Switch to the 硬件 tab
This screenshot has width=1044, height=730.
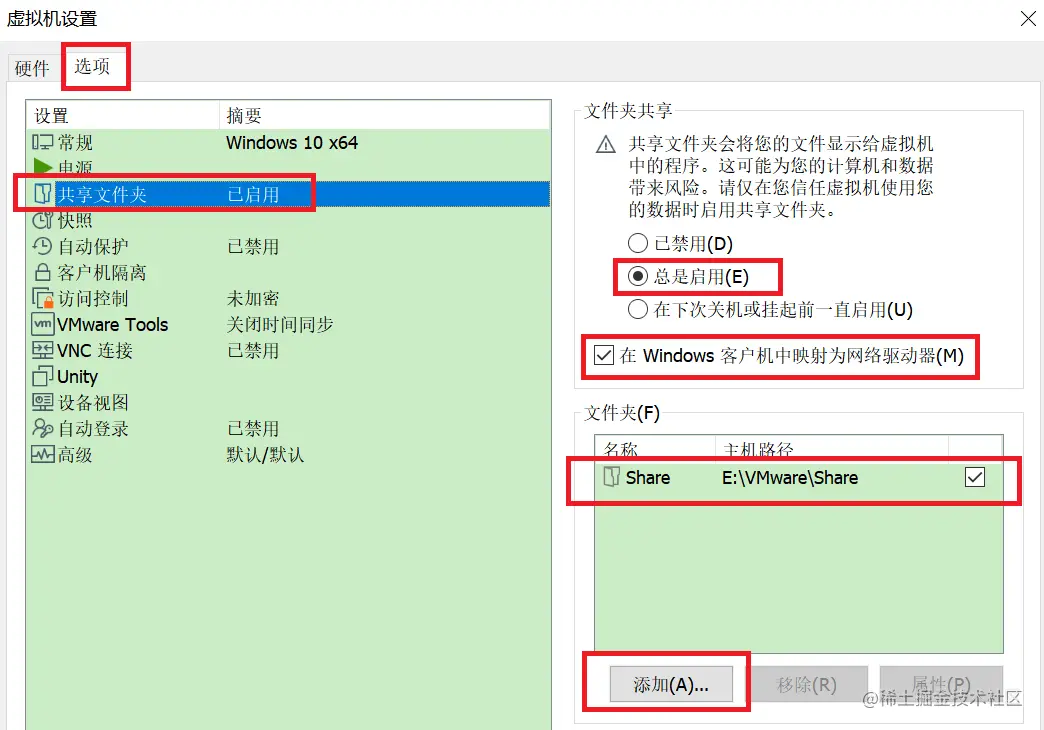[32, 68]
